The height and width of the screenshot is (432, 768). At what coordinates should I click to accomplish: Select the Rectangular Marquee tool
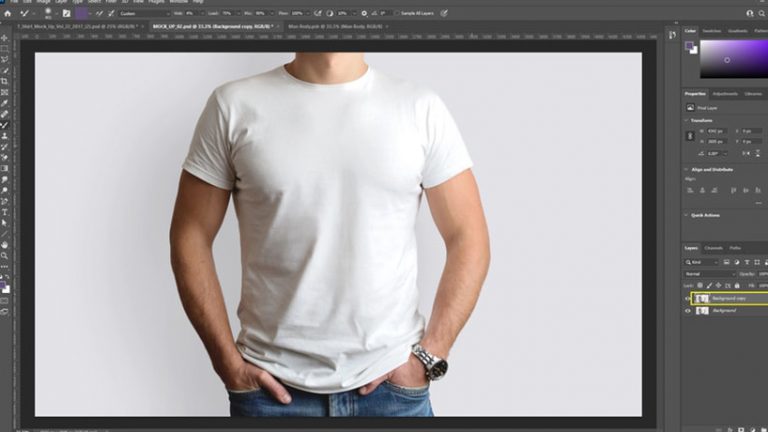click(x=4, y=49)
